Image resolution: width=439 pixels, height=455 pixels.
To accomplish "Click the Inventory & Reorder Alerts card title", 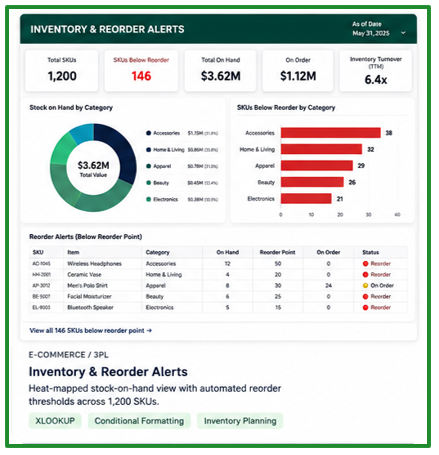I will [108, 372].
